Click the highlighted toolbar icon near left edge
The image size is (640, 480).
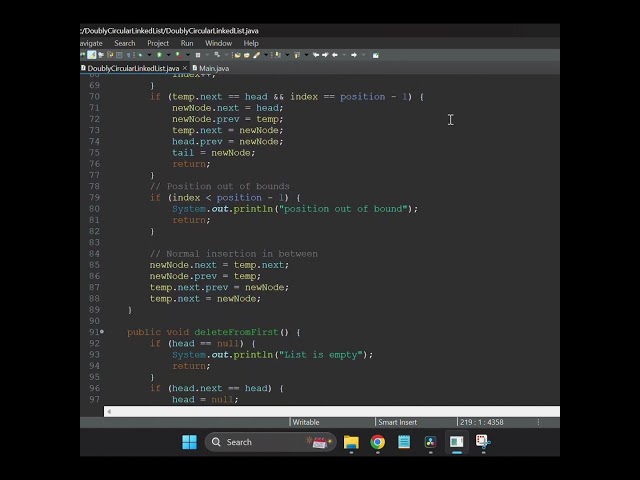91,55
